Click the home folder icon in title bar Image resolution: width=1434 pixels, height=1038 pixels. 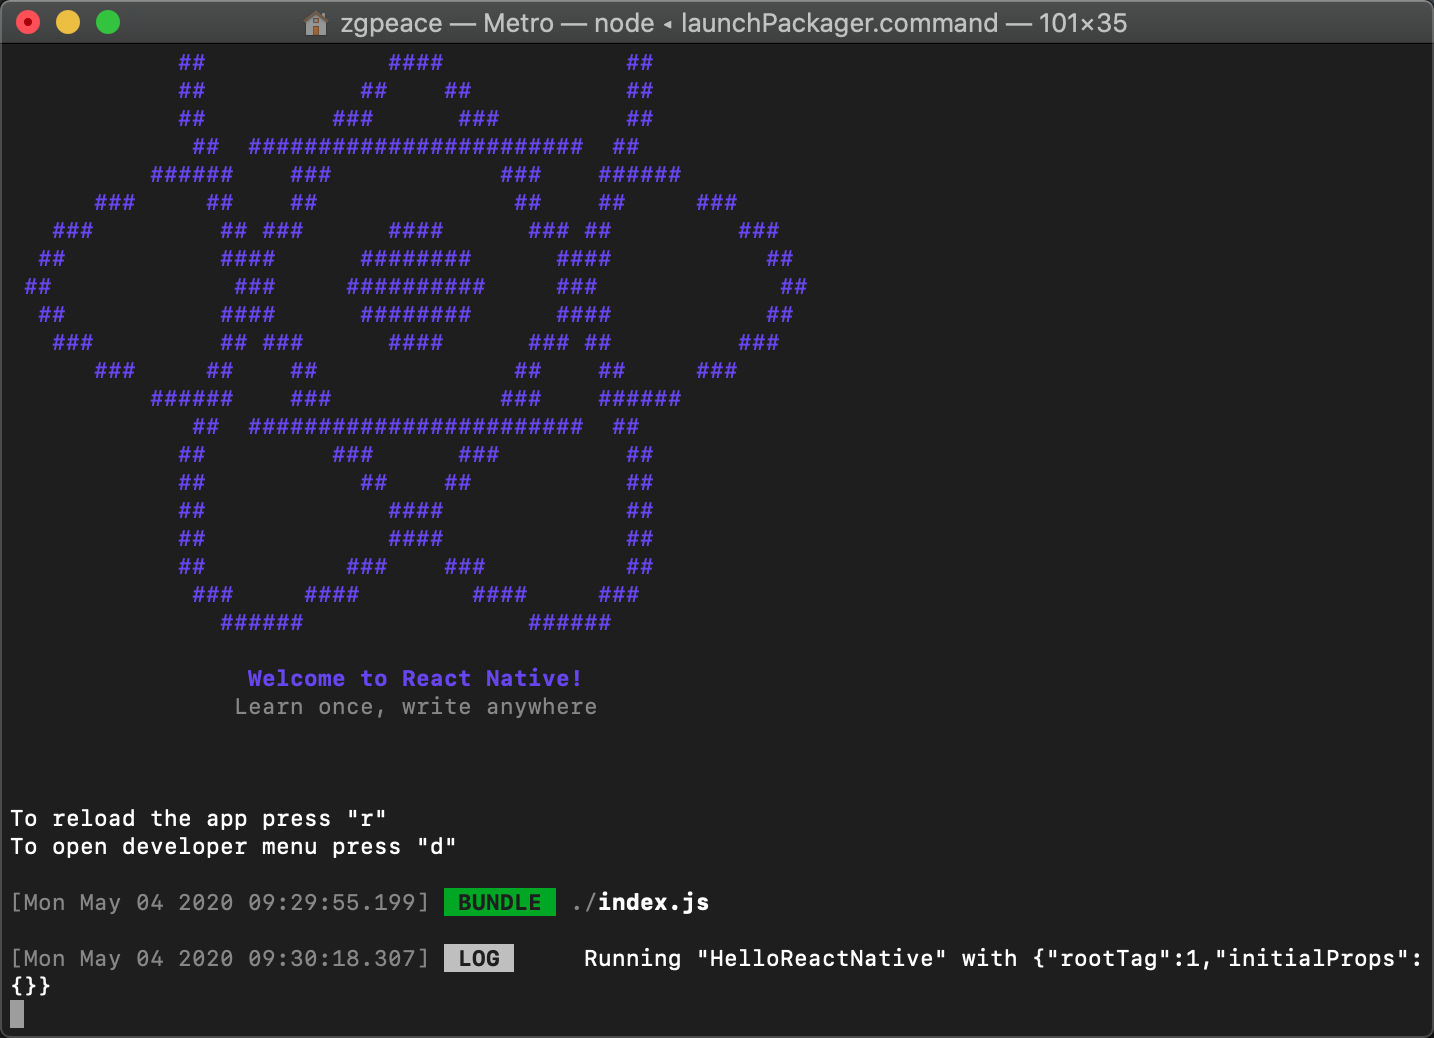coord(316,23)
